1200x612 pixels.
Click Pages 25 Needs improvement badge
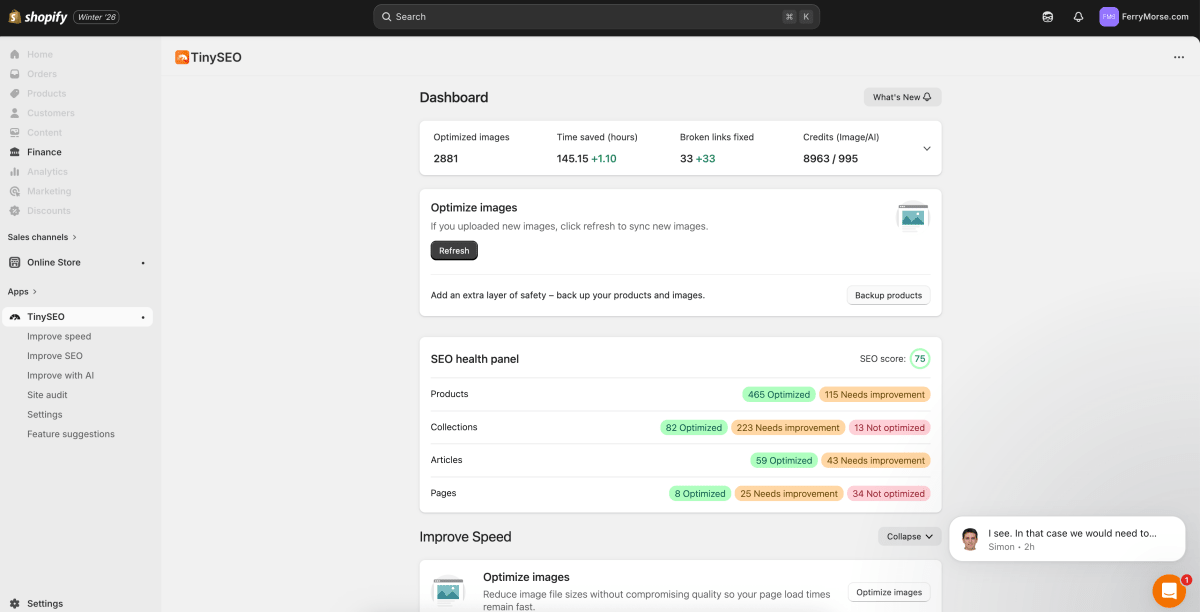789,493
